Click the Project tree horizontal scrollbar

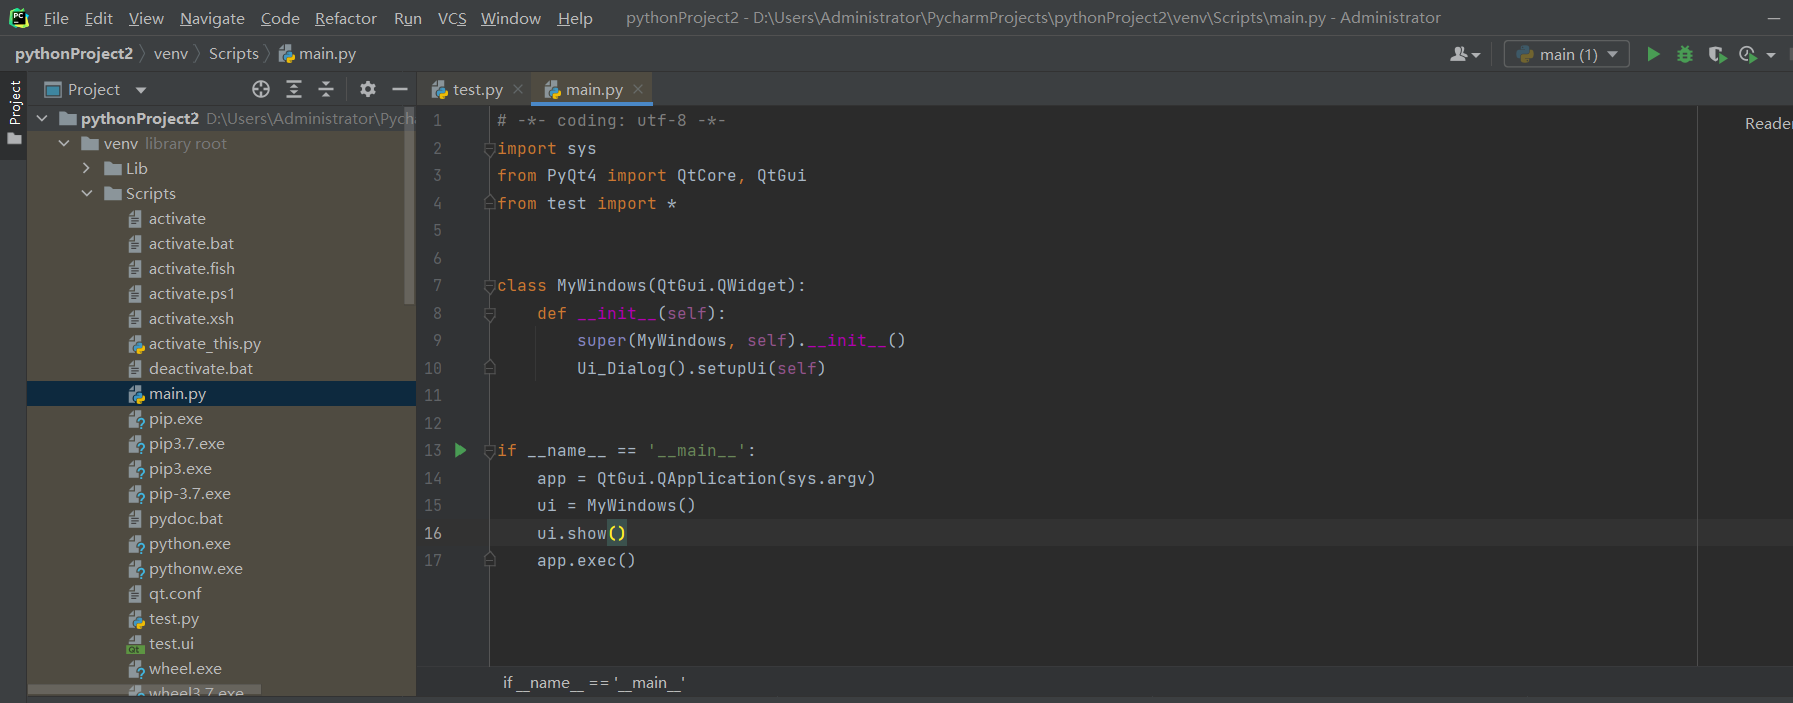pos(144,690)
